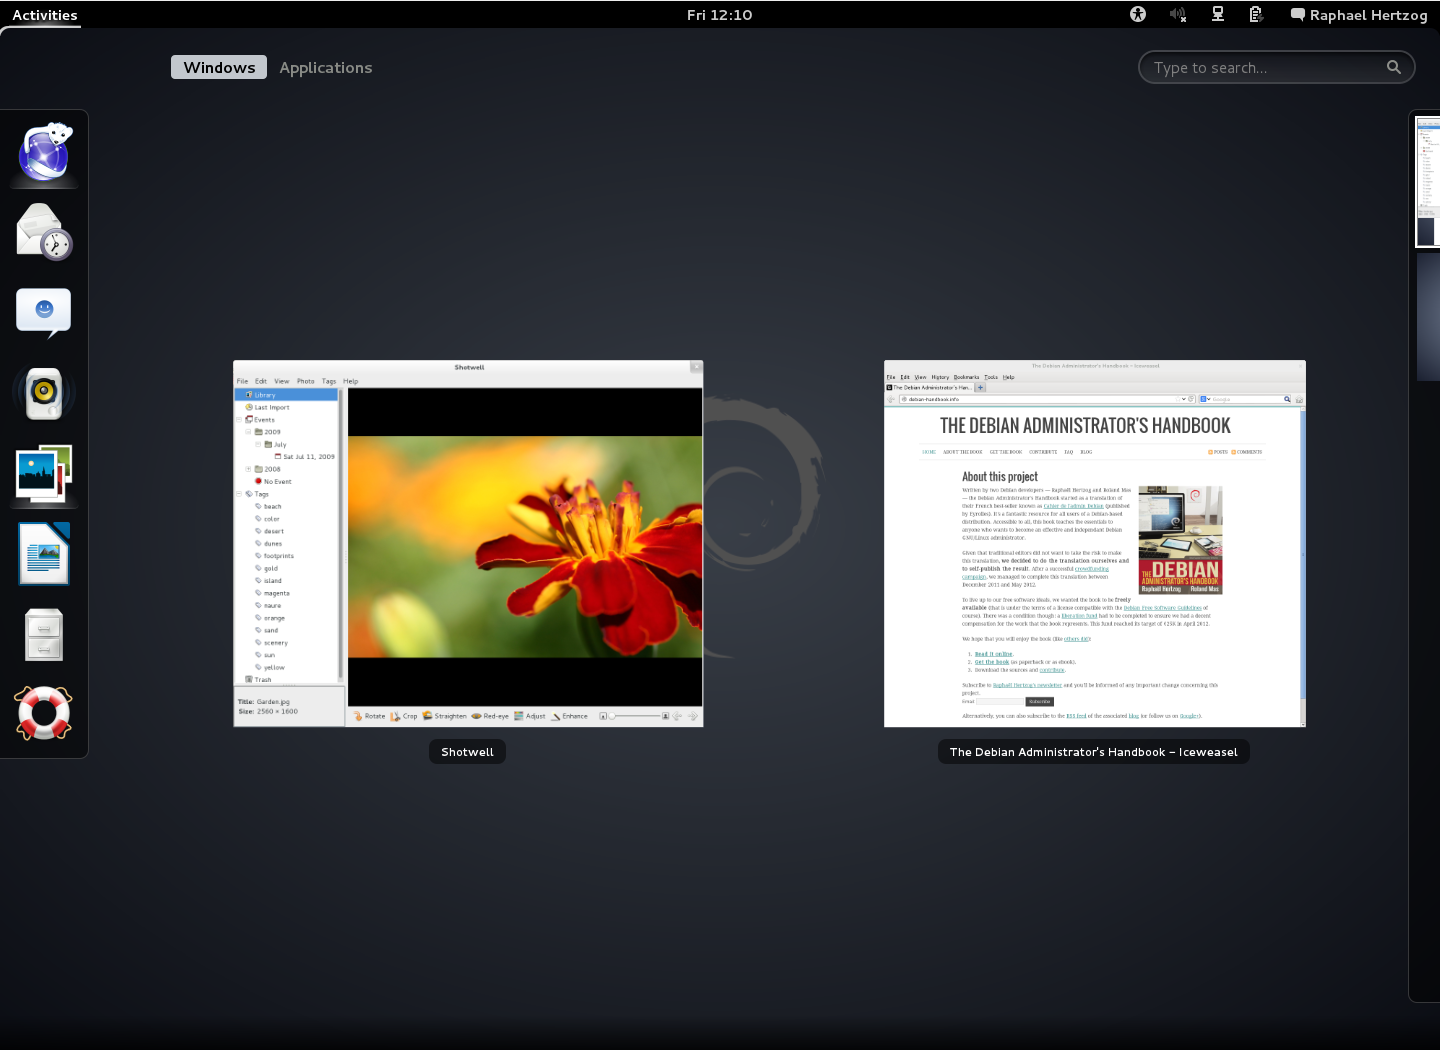The height and width of the screenshot is (1050, 1440).
Task: Select Library in Shotwell sidebar
Action: (286, 395)
